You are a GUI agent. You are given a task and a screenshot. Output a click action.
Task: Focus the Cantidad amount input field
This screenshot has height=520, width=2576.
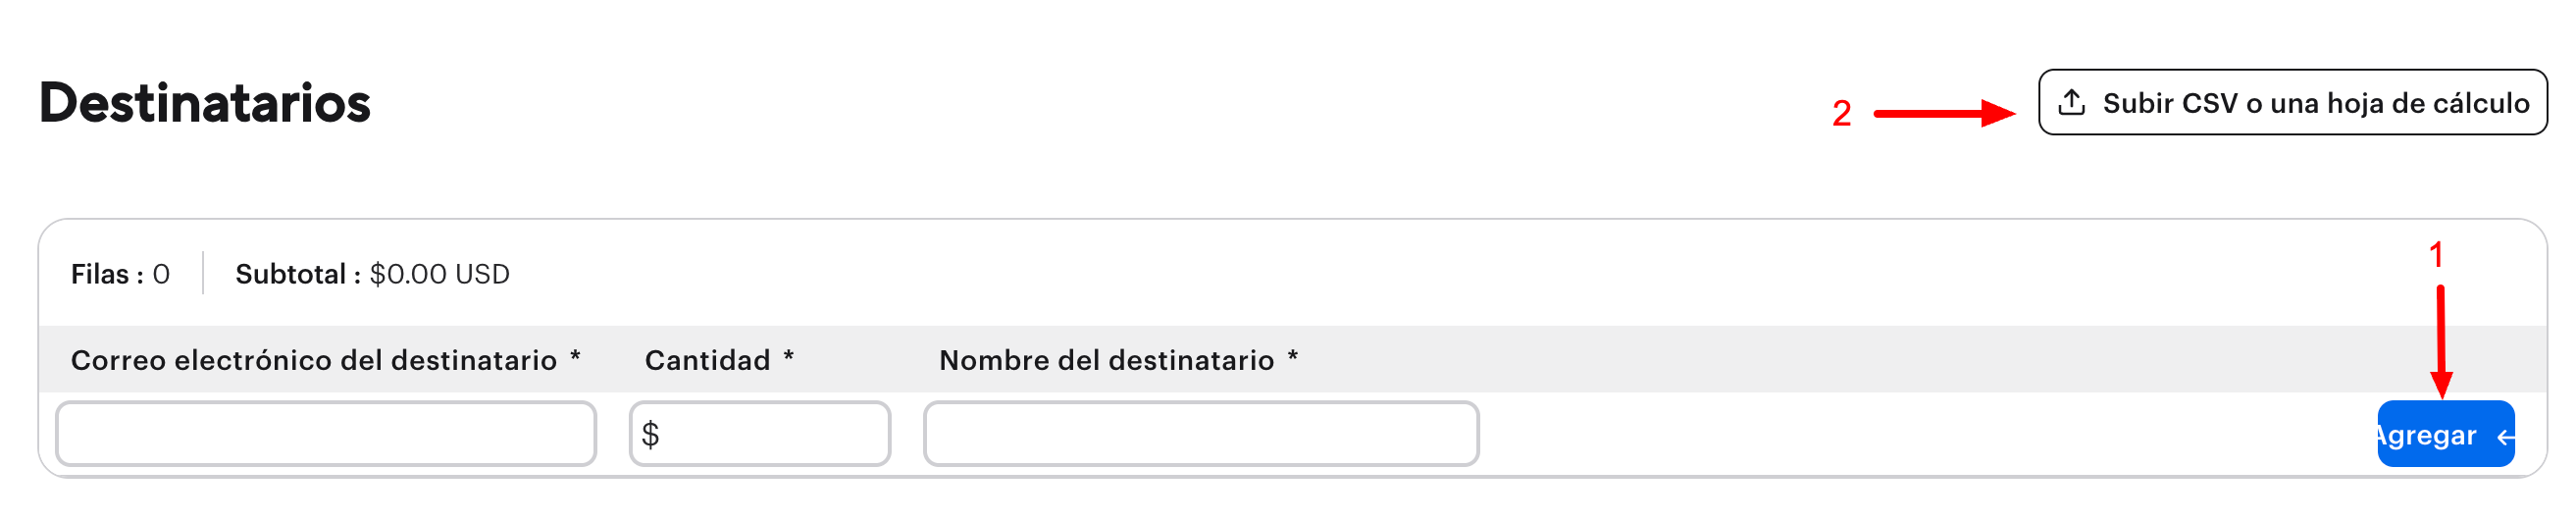772,434
